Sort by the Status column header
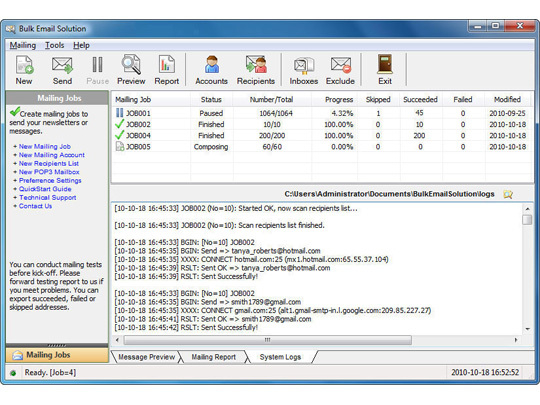The width and height of the screenshot is (540, 405). tap(211, 100)
